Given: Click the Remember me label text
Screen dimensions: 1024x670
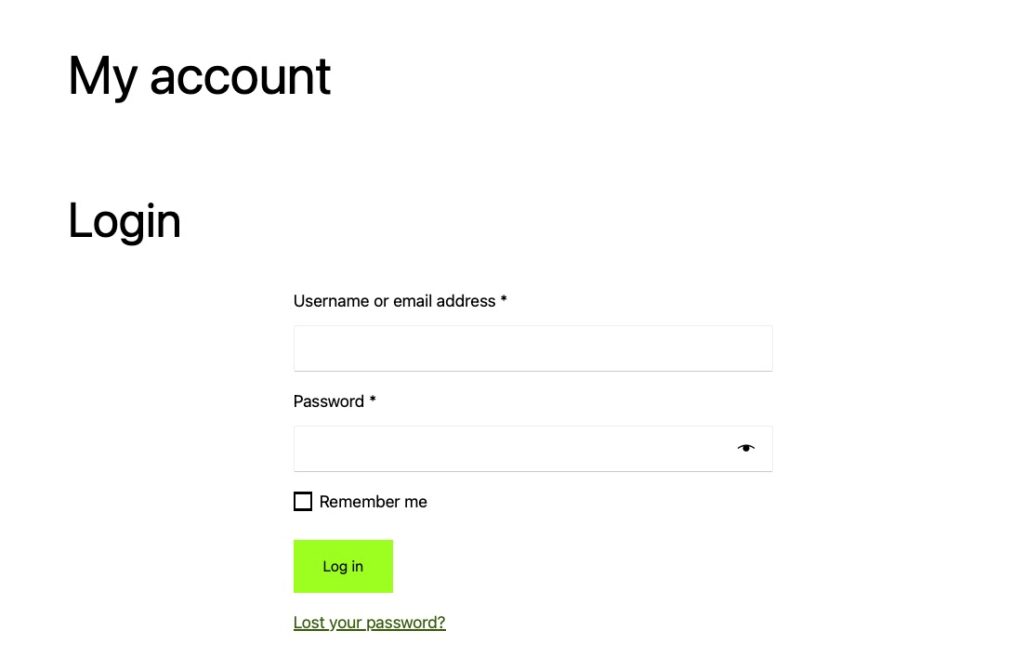Looking at the screenshot, I should (x=373, y=502).
